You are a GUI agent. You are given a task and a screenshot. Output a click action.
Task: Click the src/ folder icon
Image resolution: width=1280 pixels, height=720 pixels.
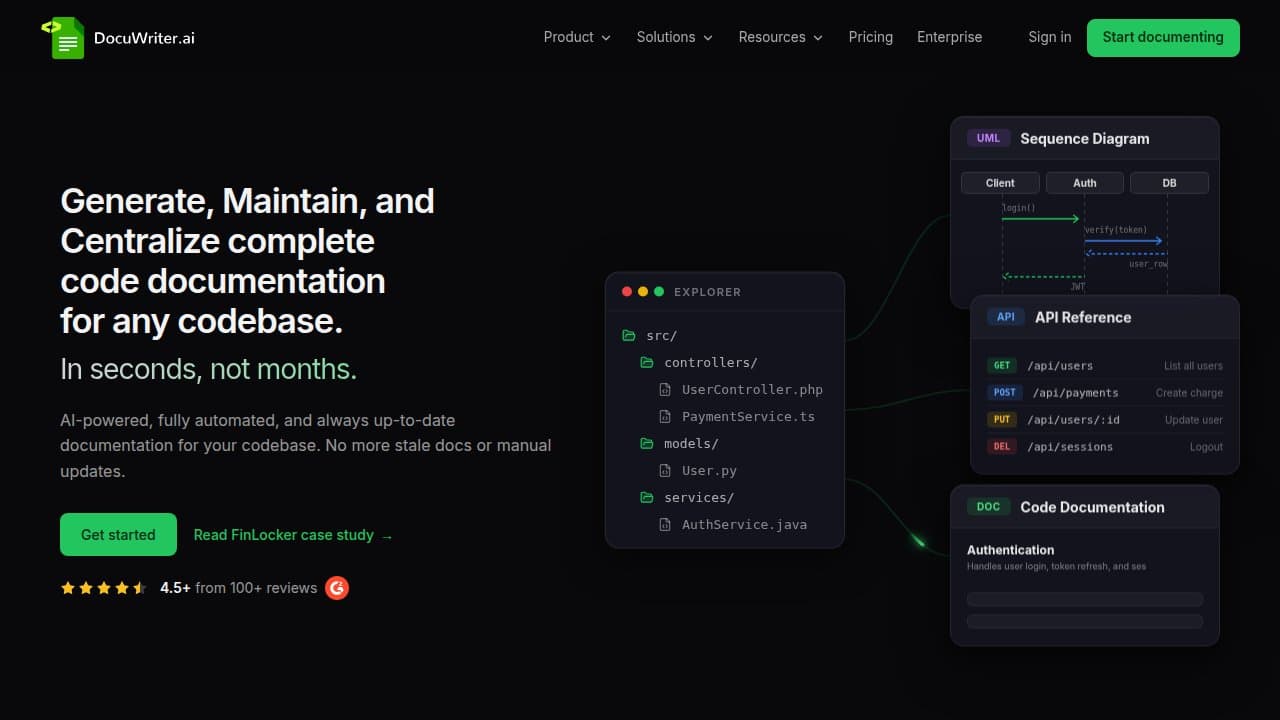[629, 336]
